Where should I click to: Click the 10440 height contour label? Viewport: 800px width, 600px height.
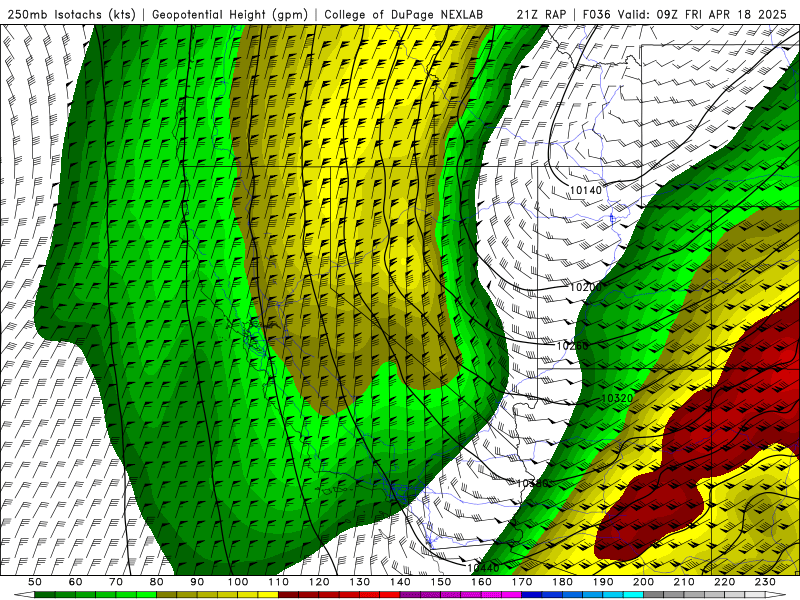[x=483, y=567]
